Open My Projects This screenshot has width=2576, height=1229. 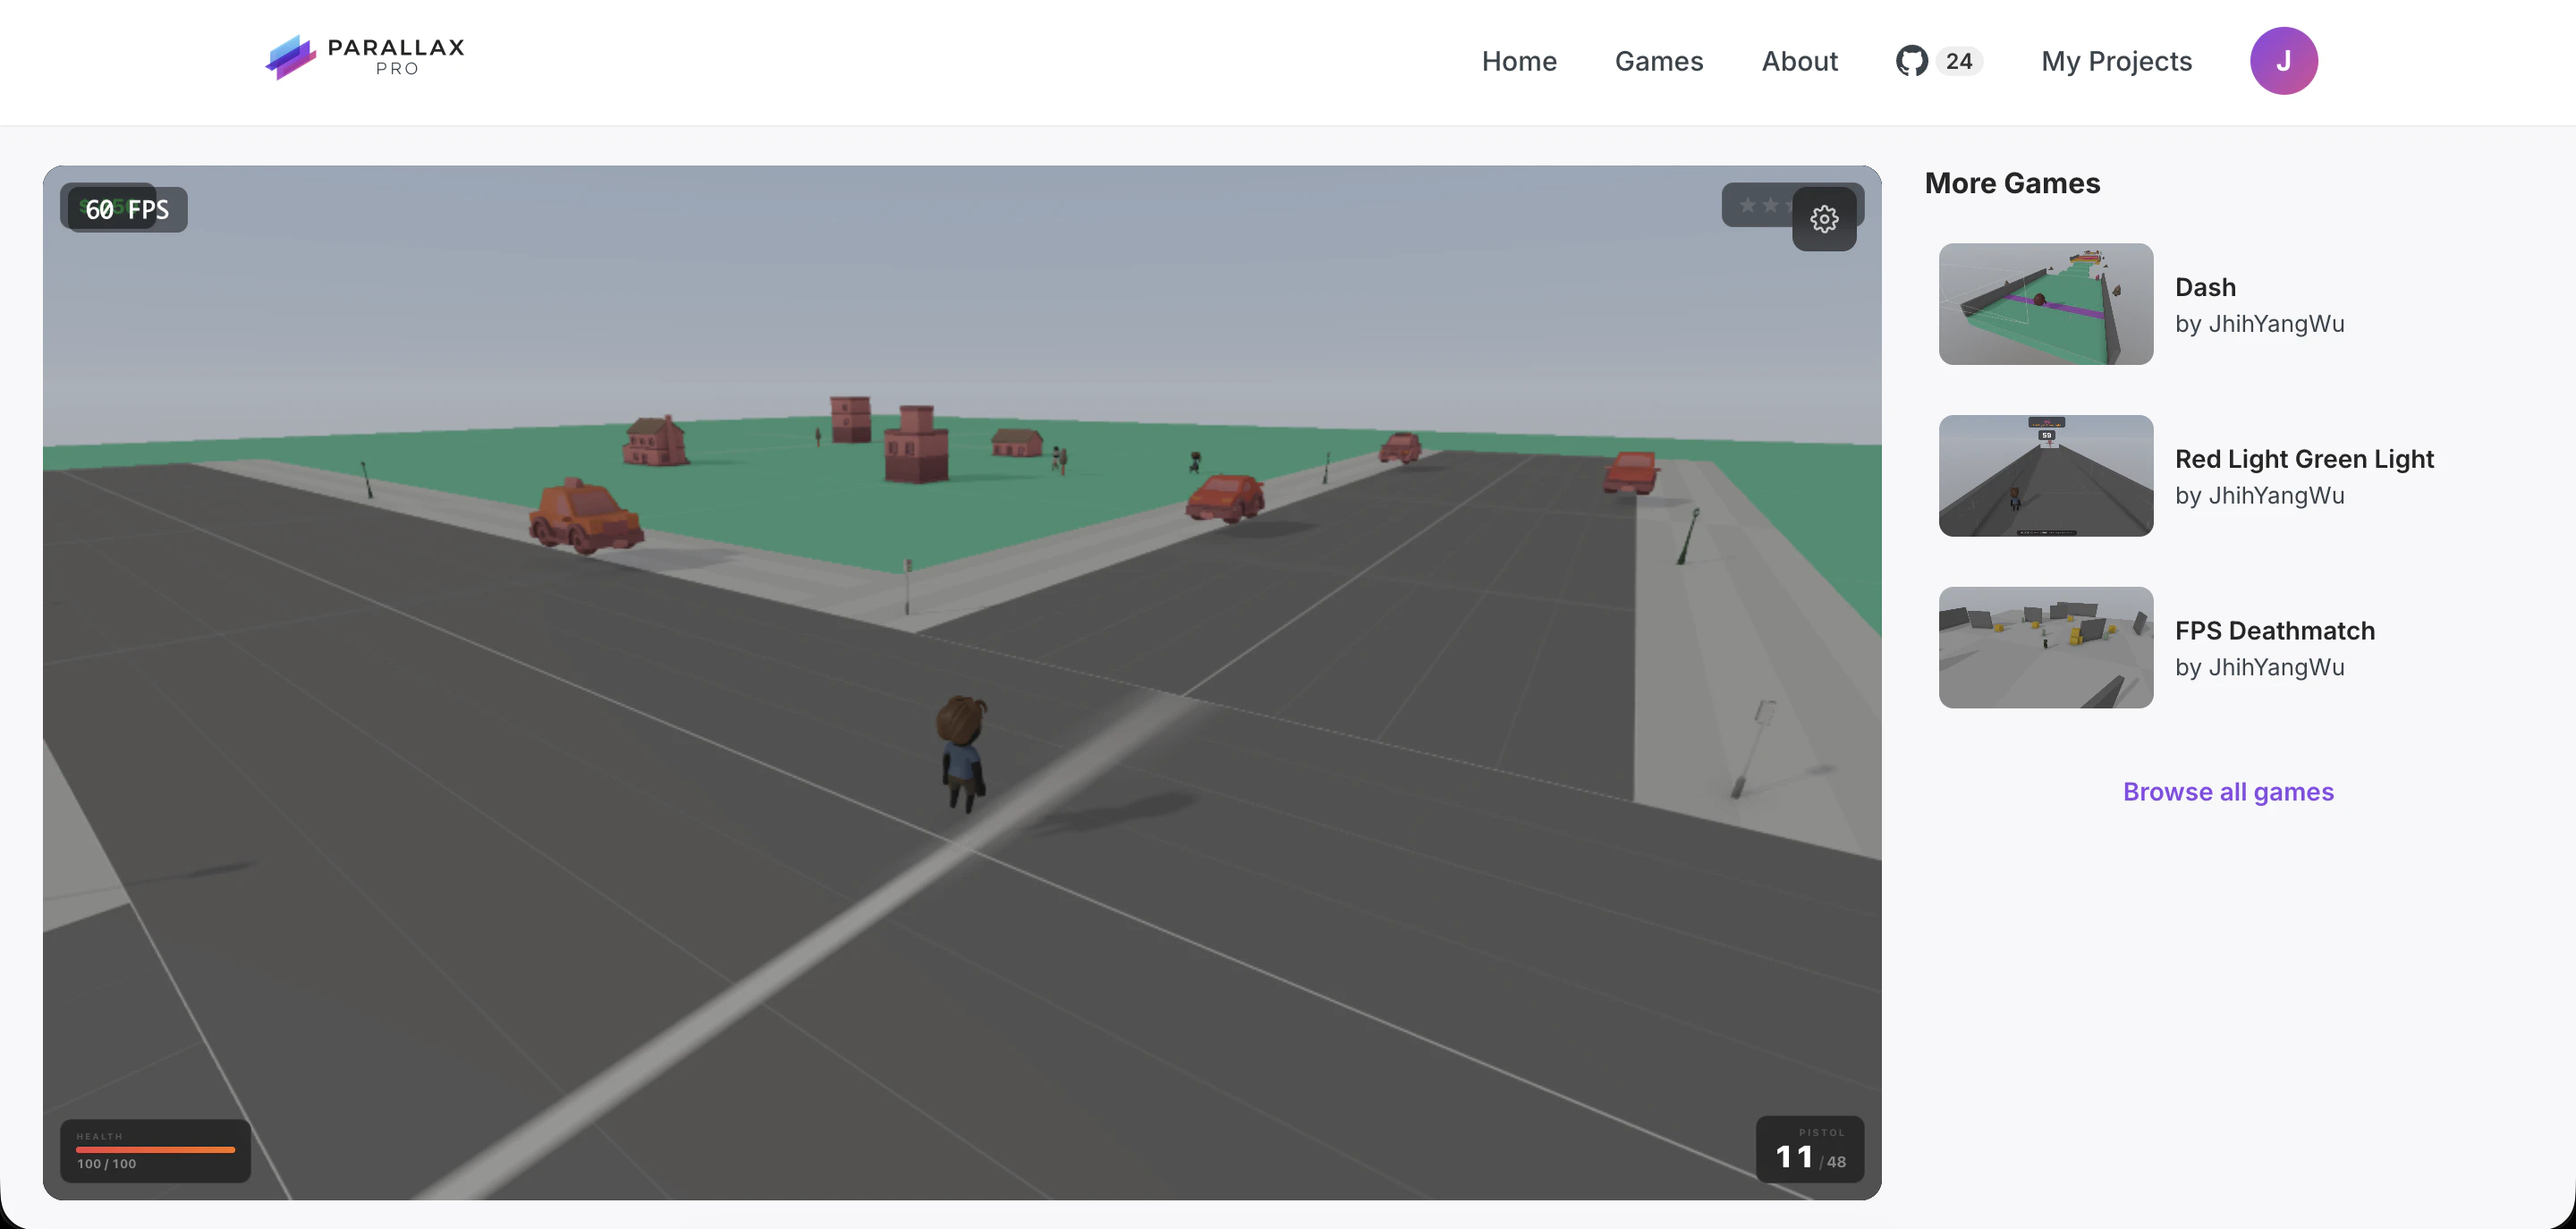click(2117, 61)
